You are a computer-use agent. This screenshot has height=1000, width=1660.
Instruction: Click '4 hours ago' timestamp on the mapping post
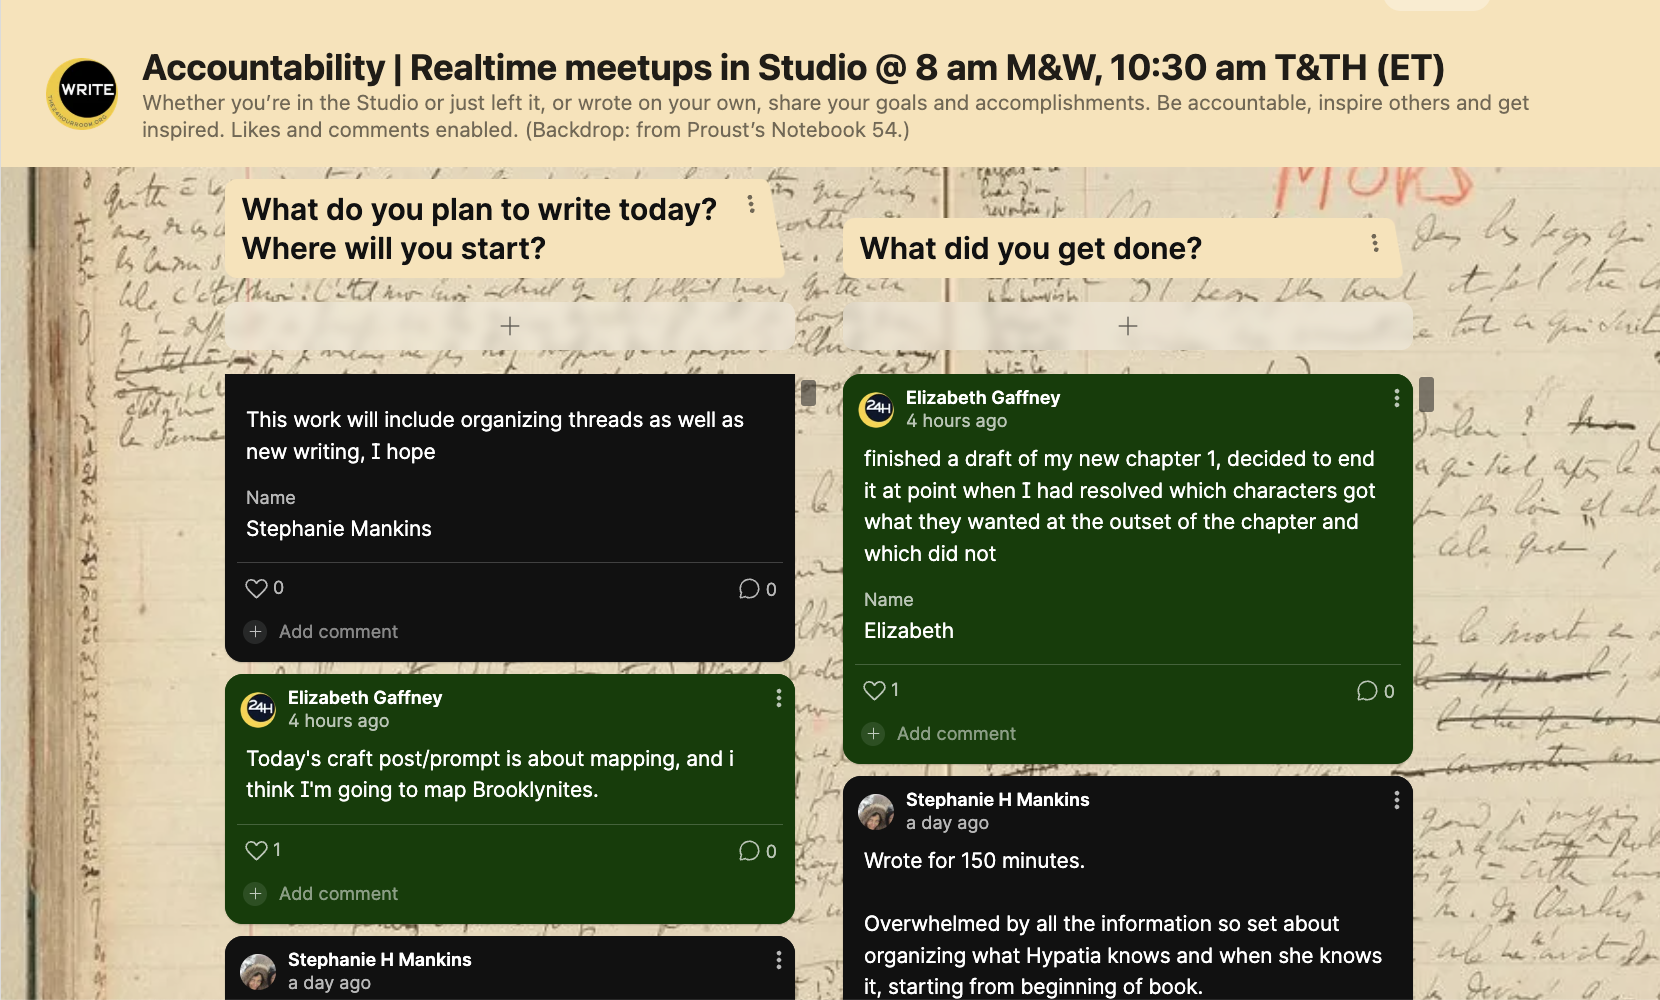[338, 721]
